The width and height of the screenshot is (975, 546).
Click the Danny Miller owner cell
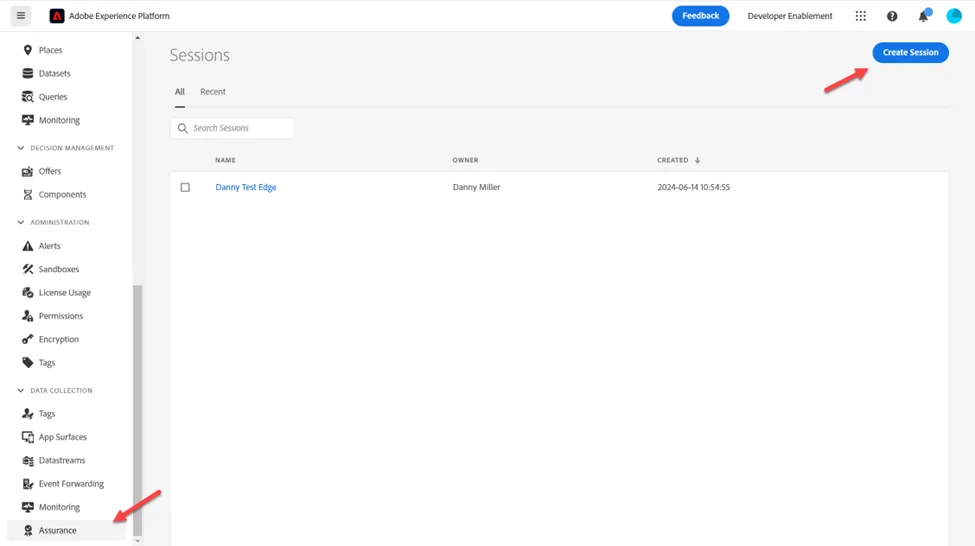click(476, 187)
